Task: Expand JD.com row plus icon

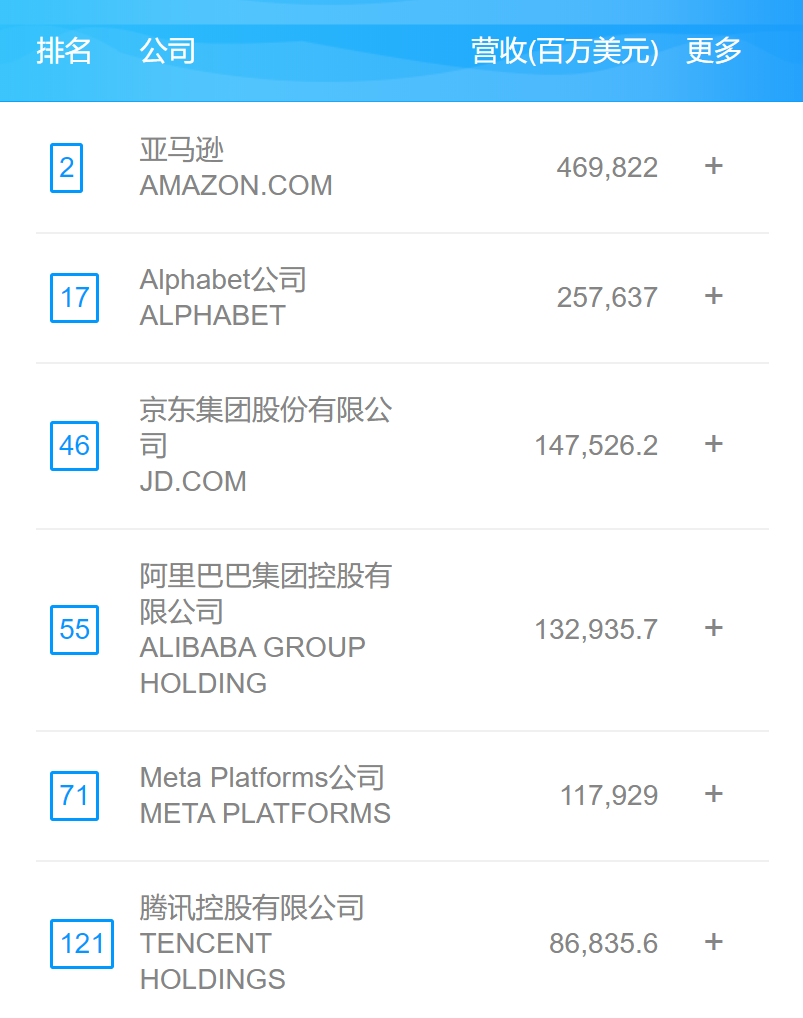Action: point(713,444)
